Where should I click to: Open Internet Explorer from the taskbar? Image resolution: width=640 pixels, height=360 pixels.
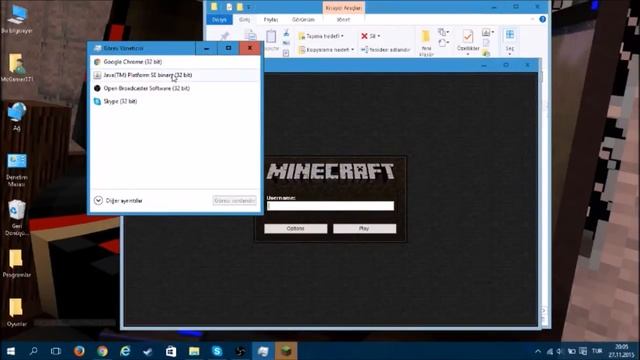pos(125,351)
